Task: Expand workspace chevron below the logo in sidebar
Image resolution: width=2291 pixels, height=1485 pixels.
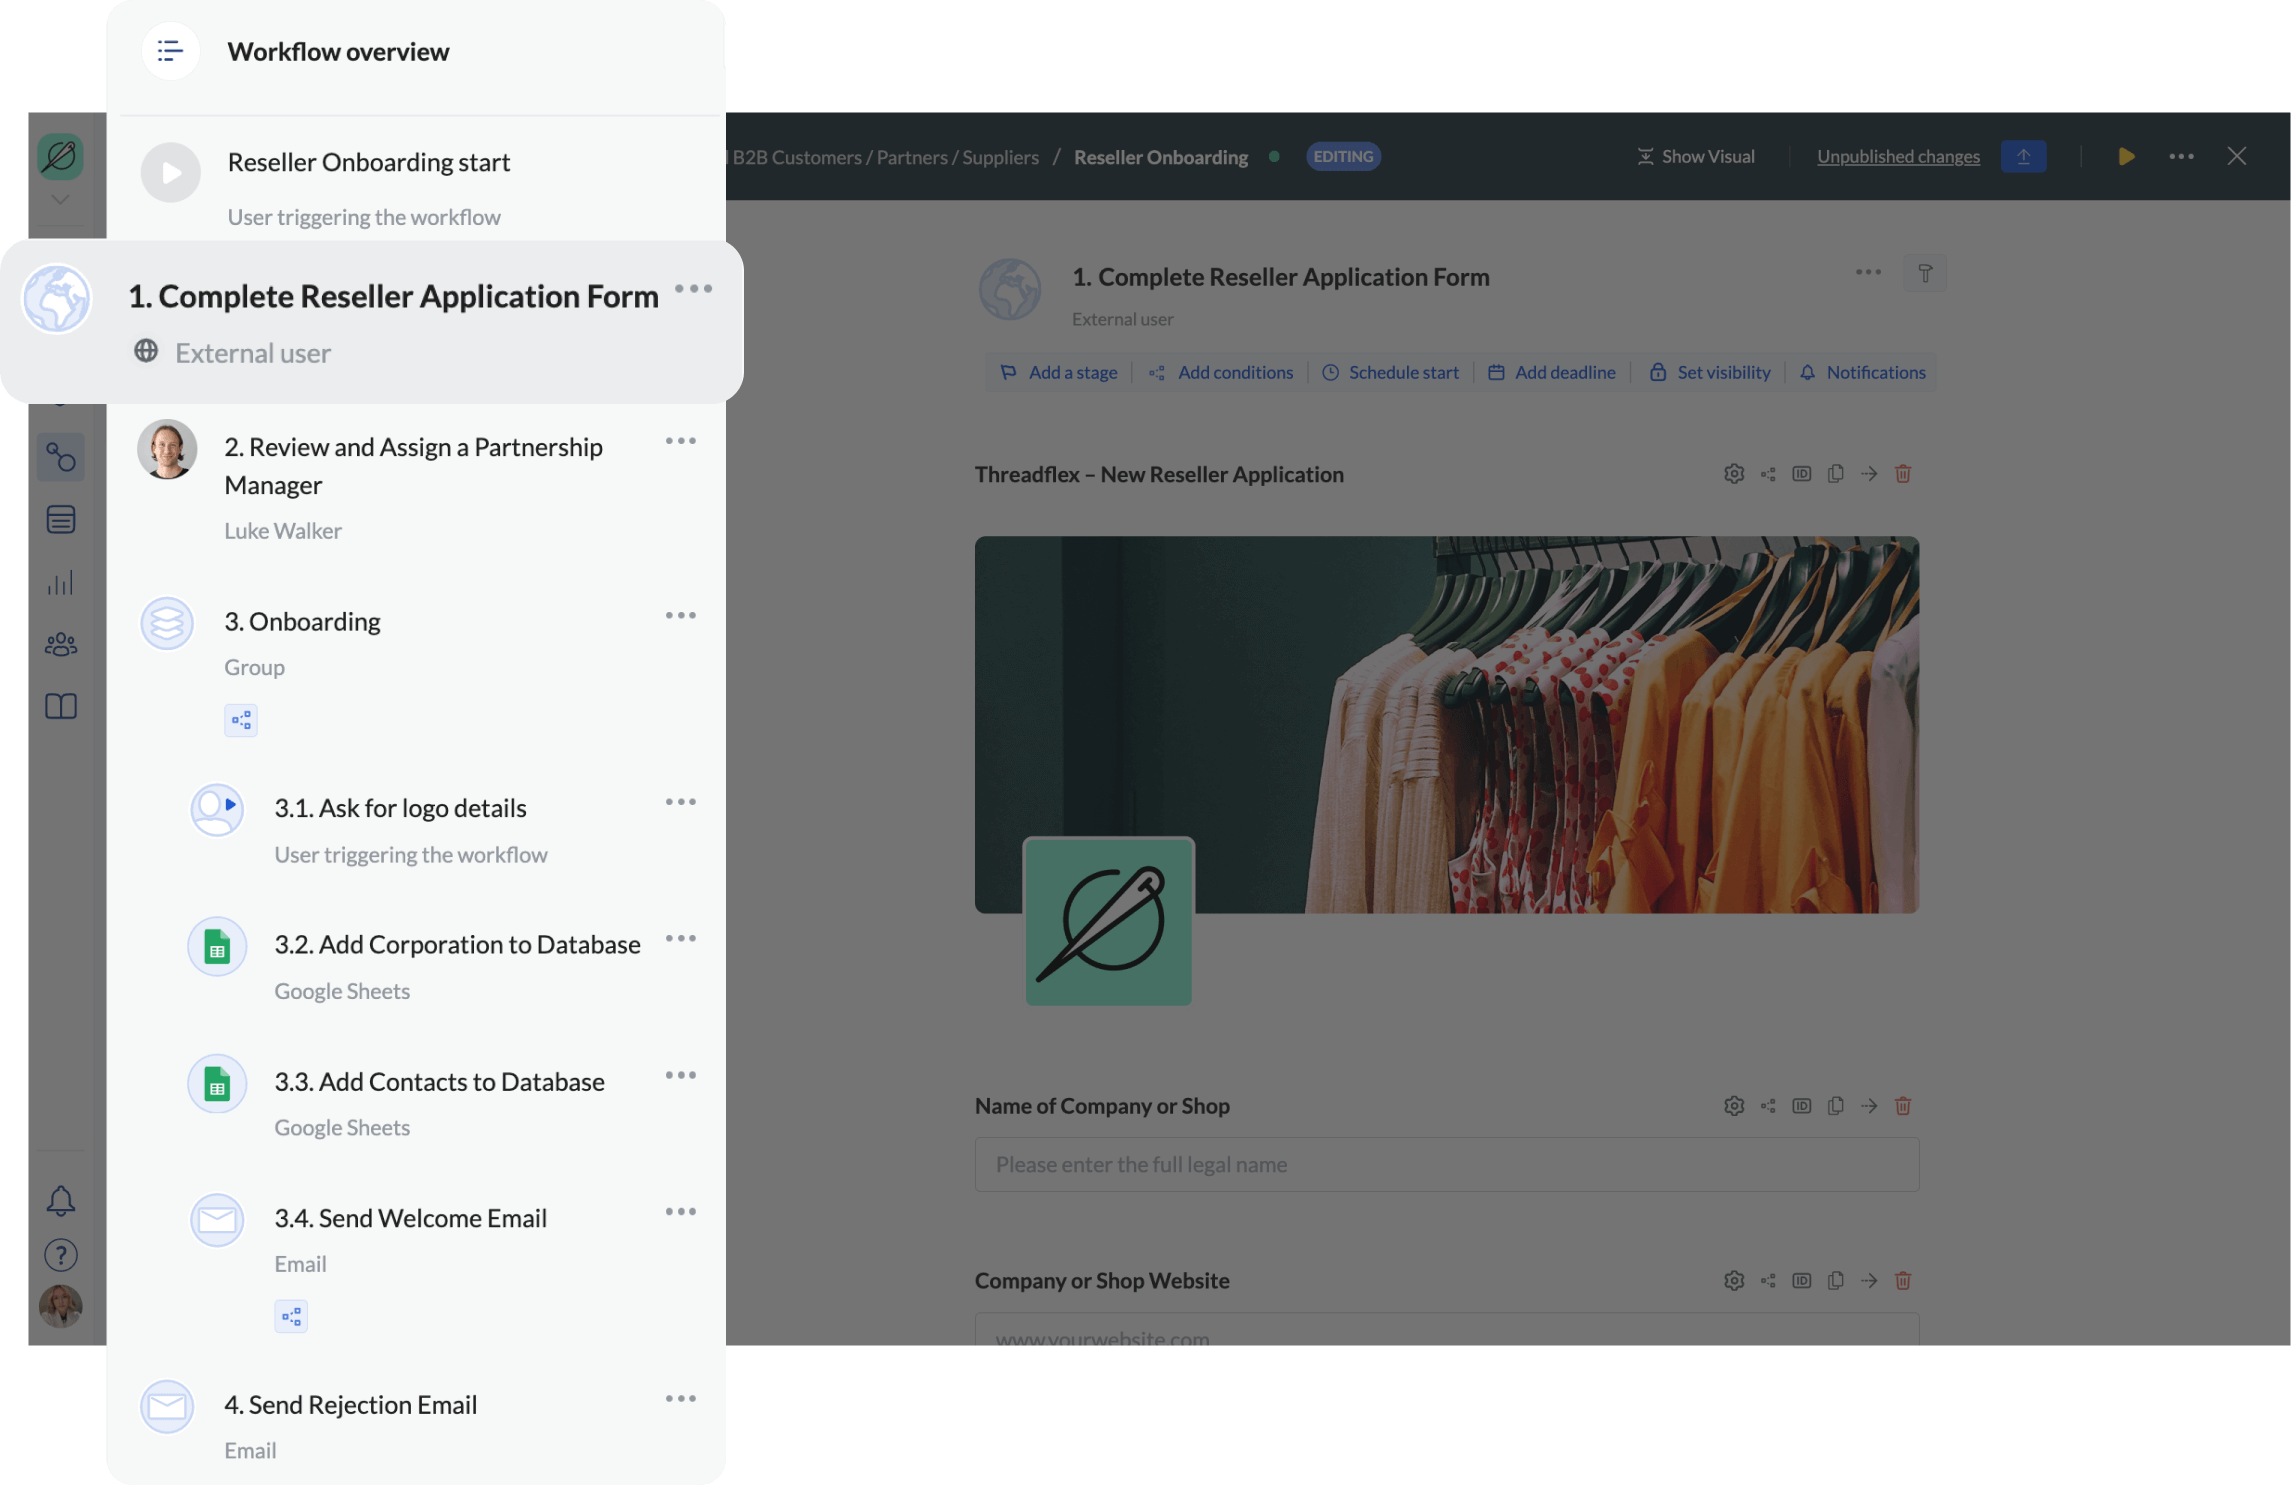Action: coord(60,200)
